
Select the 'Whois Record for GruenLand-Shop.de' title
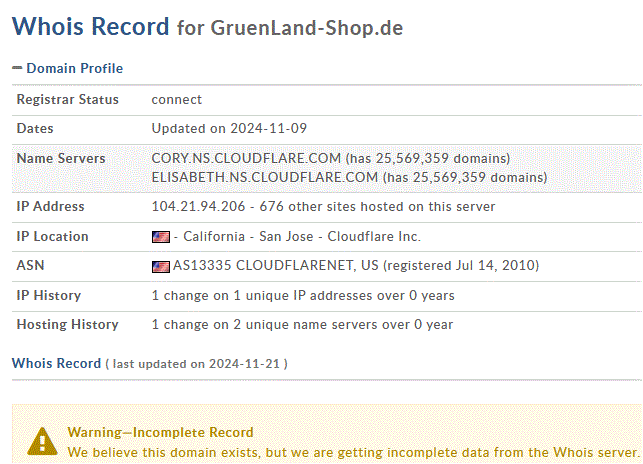[x=207, y=27]
